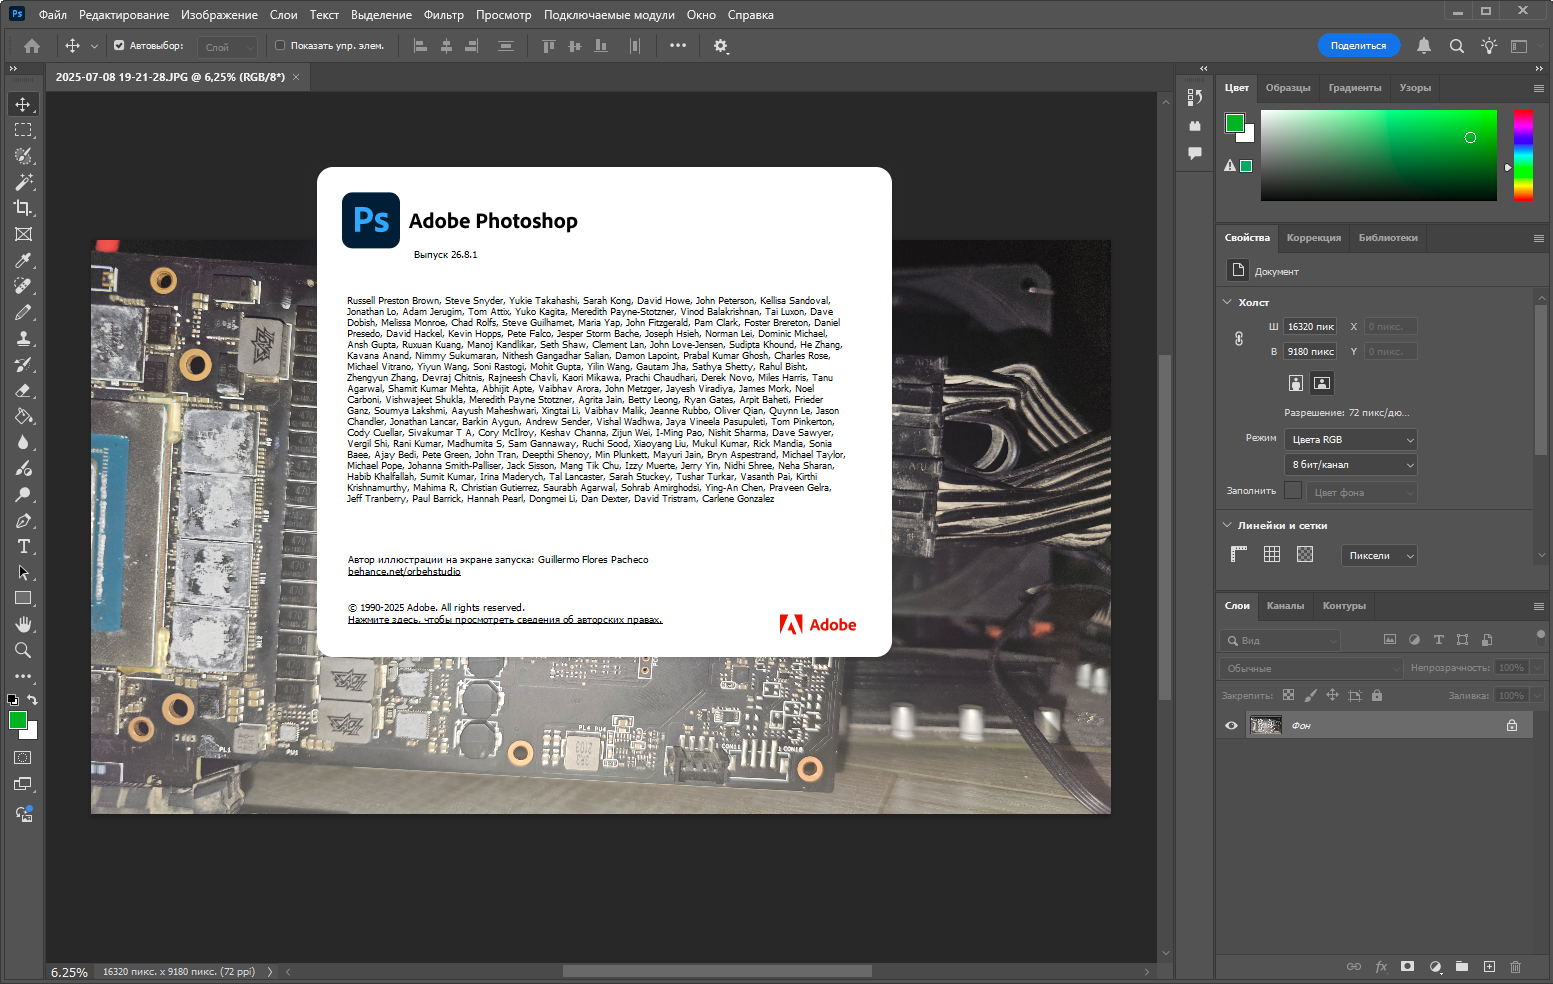Open the search magnifier in top bar
Screen dimensions: 1553x984
click(x=1457, y=46)
